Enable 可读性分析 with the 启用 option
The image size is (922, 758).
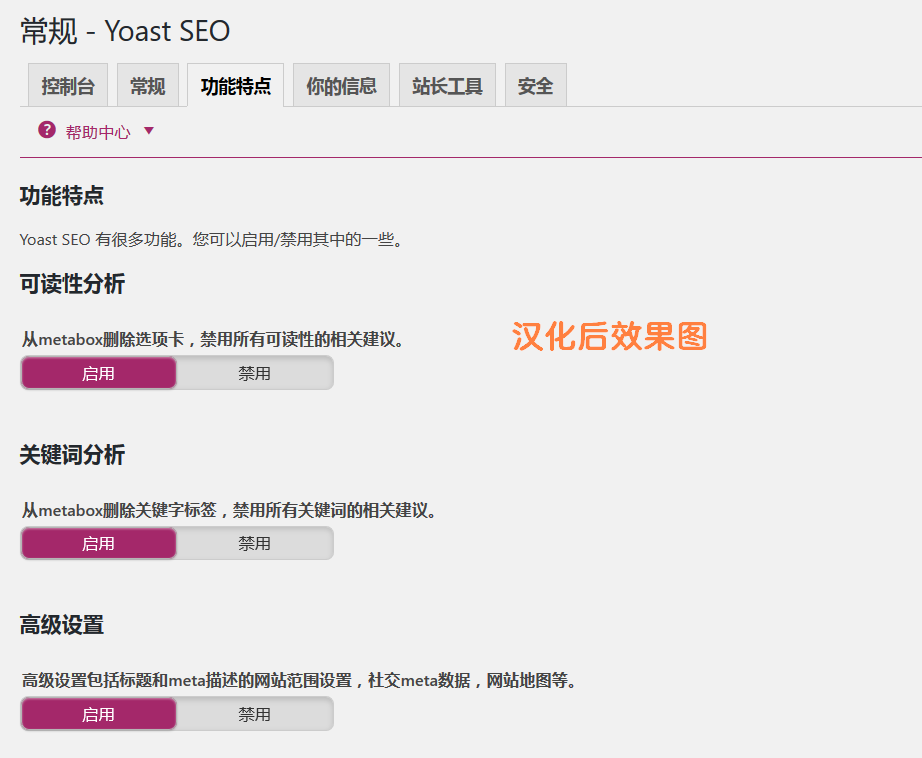[x=99, y=373]
